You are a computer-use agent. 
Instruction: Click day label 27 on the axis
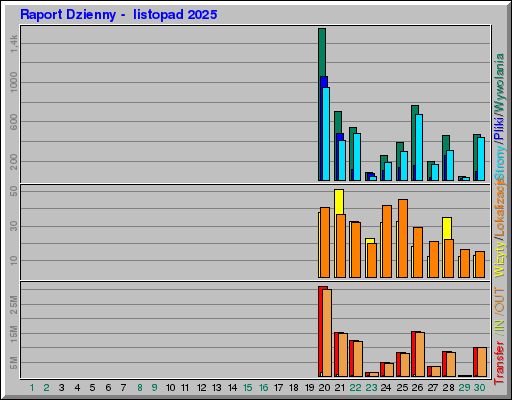coord(433,388)
